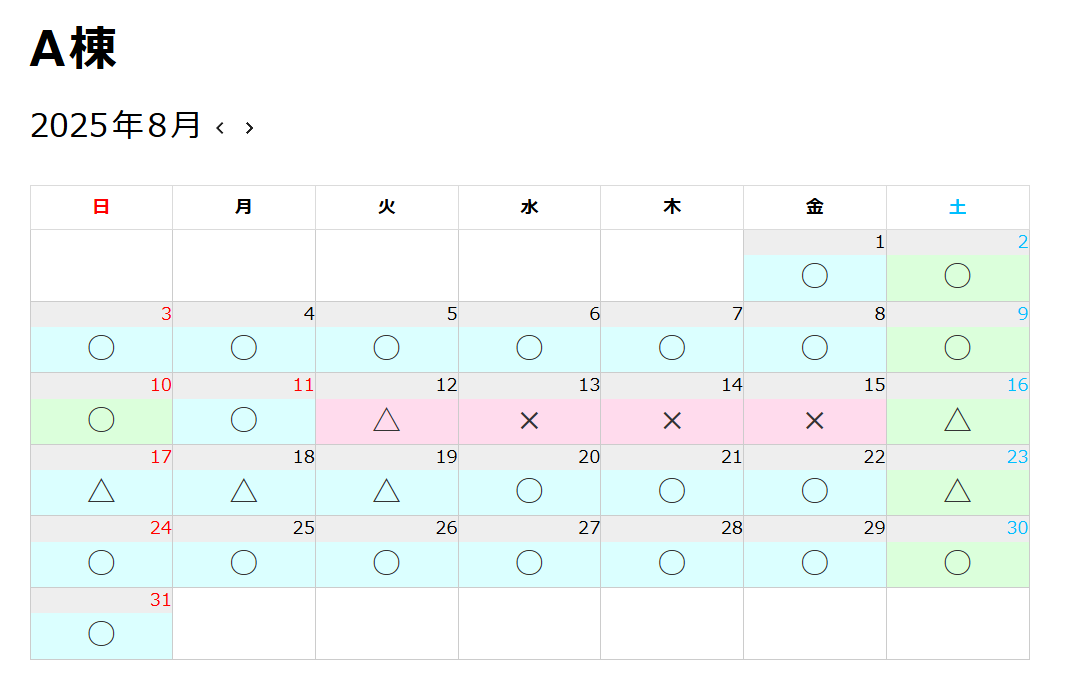Click the A棟 page heading
Image resolution: width=1070 pixels, height=679 pixels.
click(x=73, y=49)
